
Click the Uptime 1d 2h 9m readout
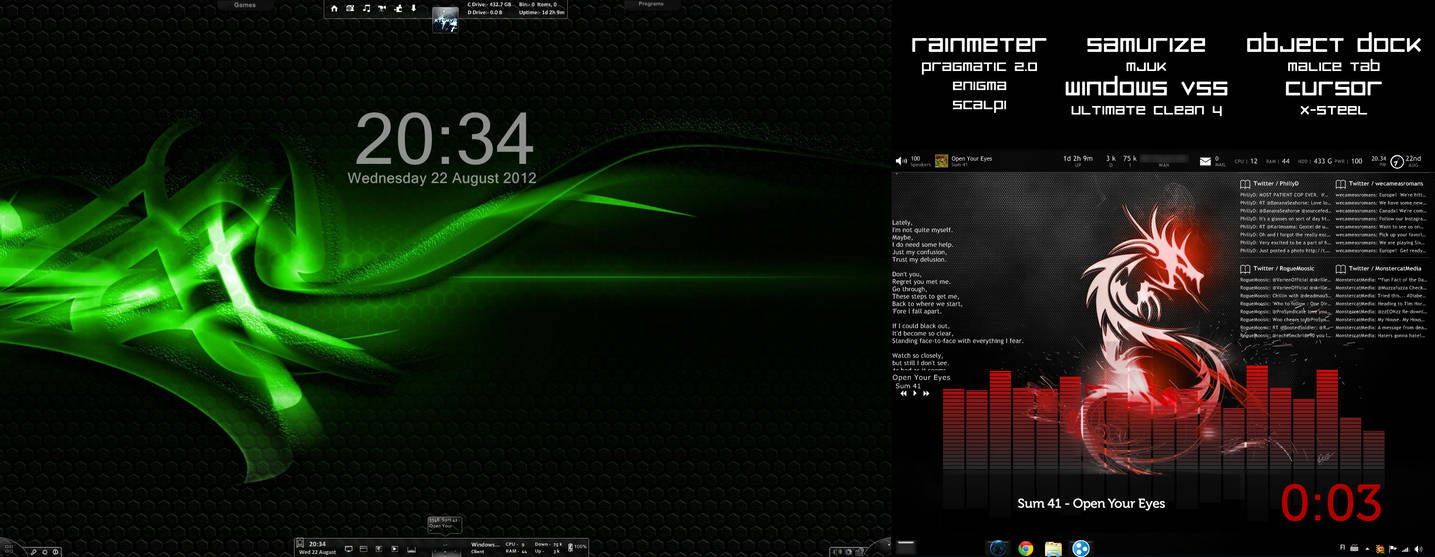click(x=542, y=12)
